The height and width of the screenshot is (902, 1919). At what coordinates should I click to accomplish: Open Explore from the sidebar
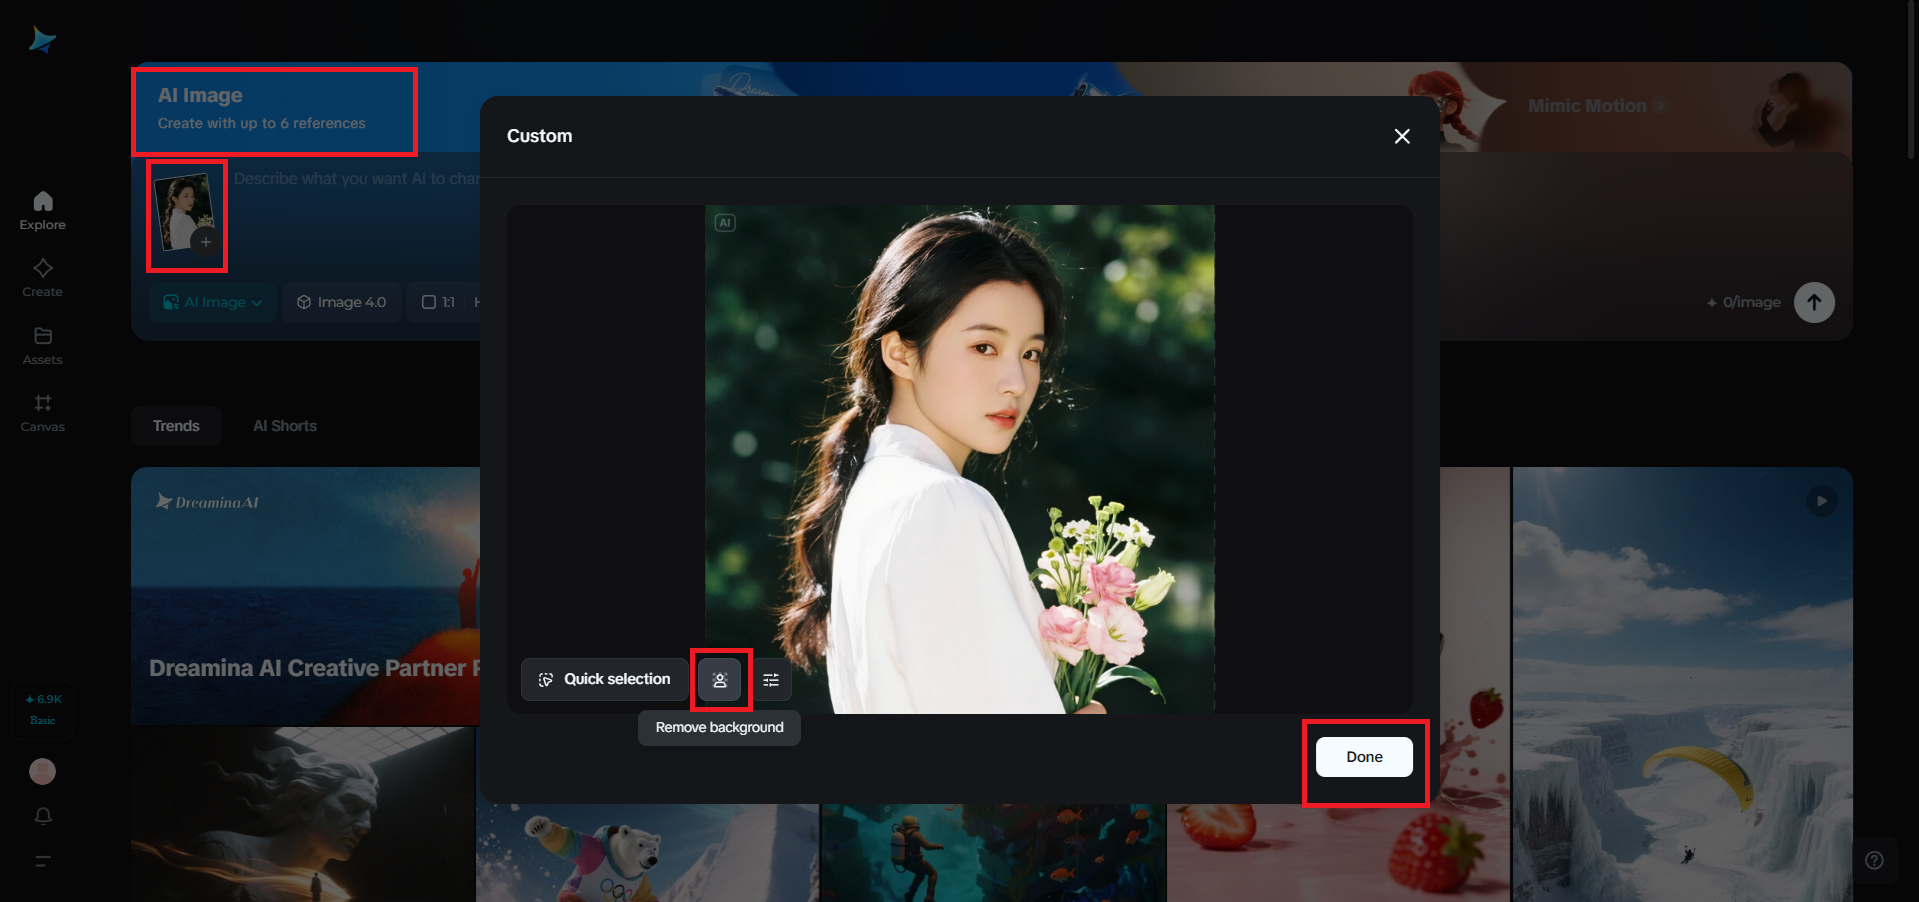pyautogui.click(x=42, y=211)
